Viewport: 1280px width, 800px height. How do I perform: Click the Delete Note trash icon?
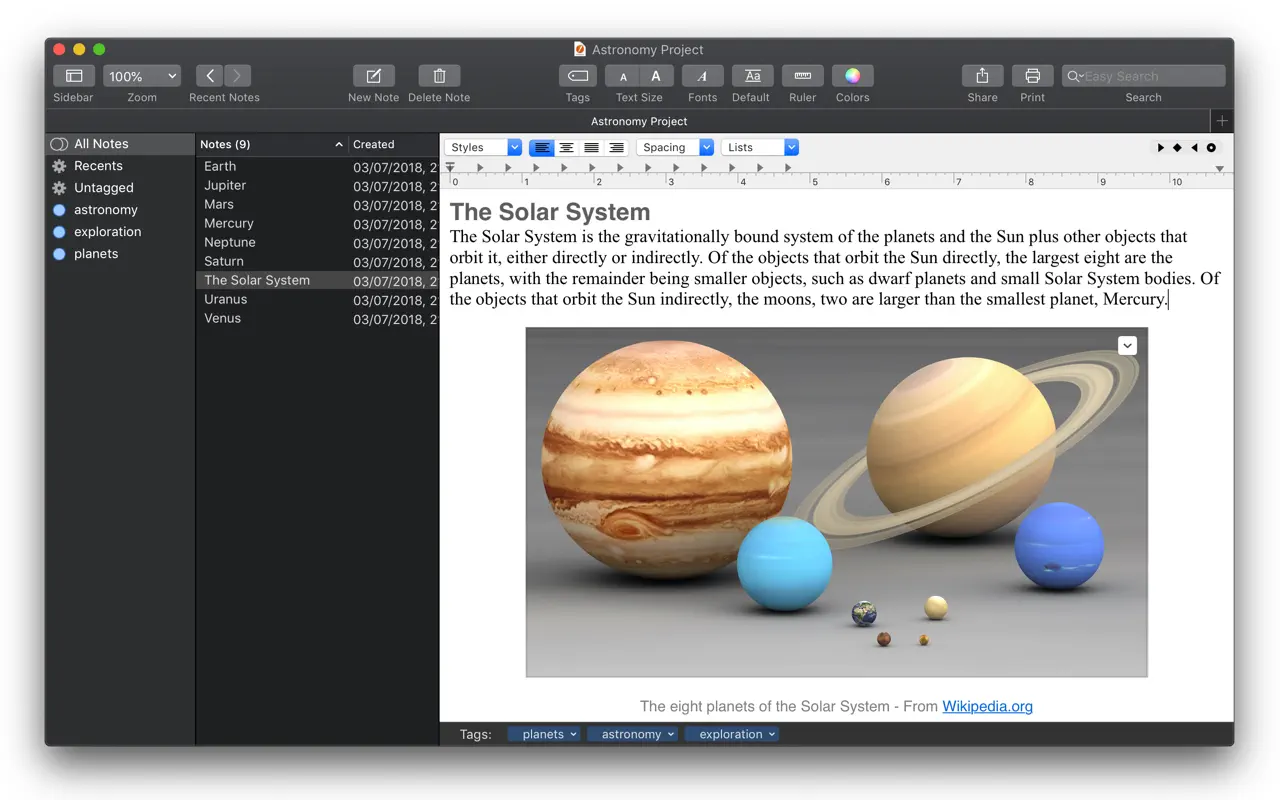point(439,76)
